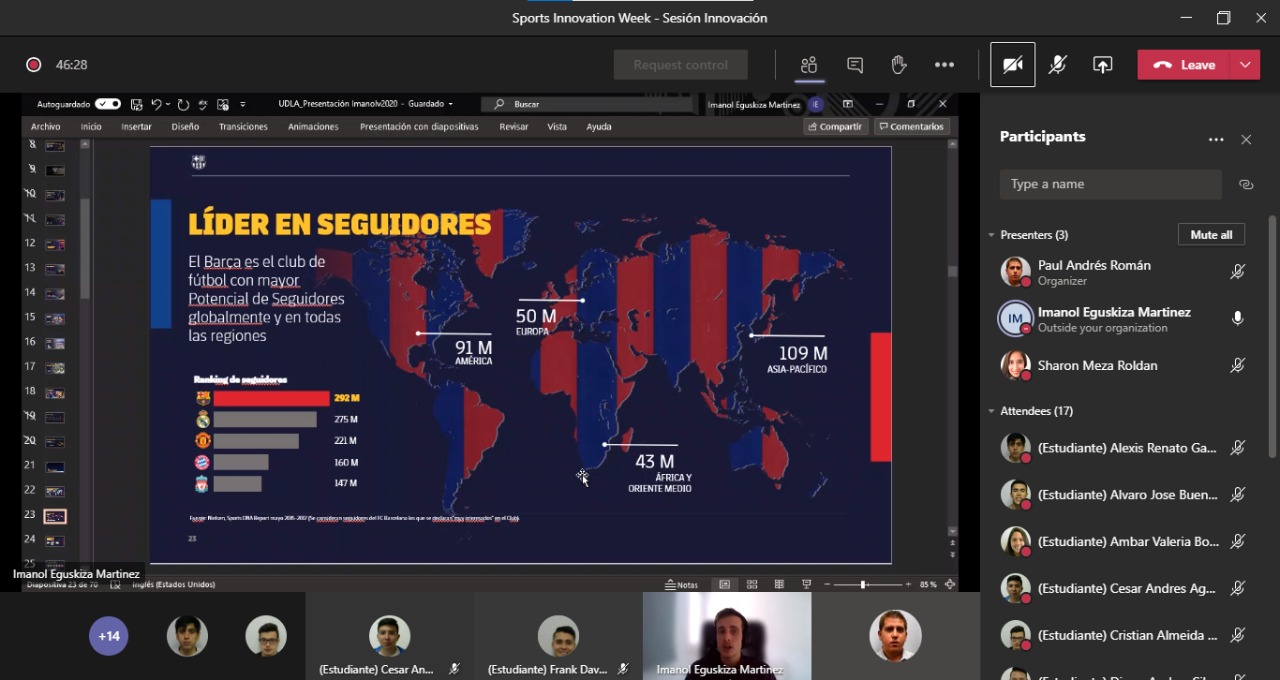The image size is (1280, 680).
Task: Collapse the Presenters (3) section
Action: point(992,235)
